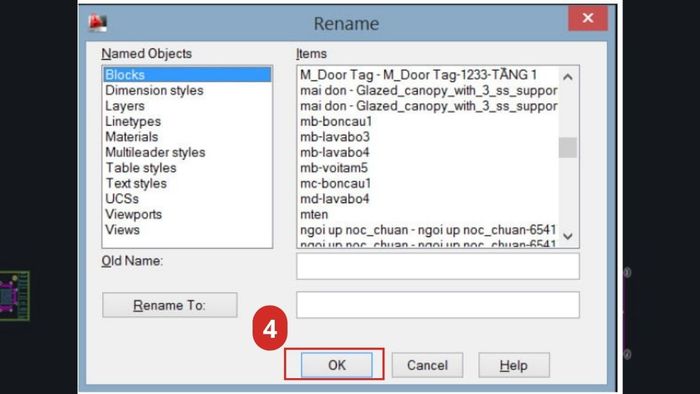The width and height of the screenshot is (700, 394).
Task: Pick Text styles from the list
Action: point(136,183)
